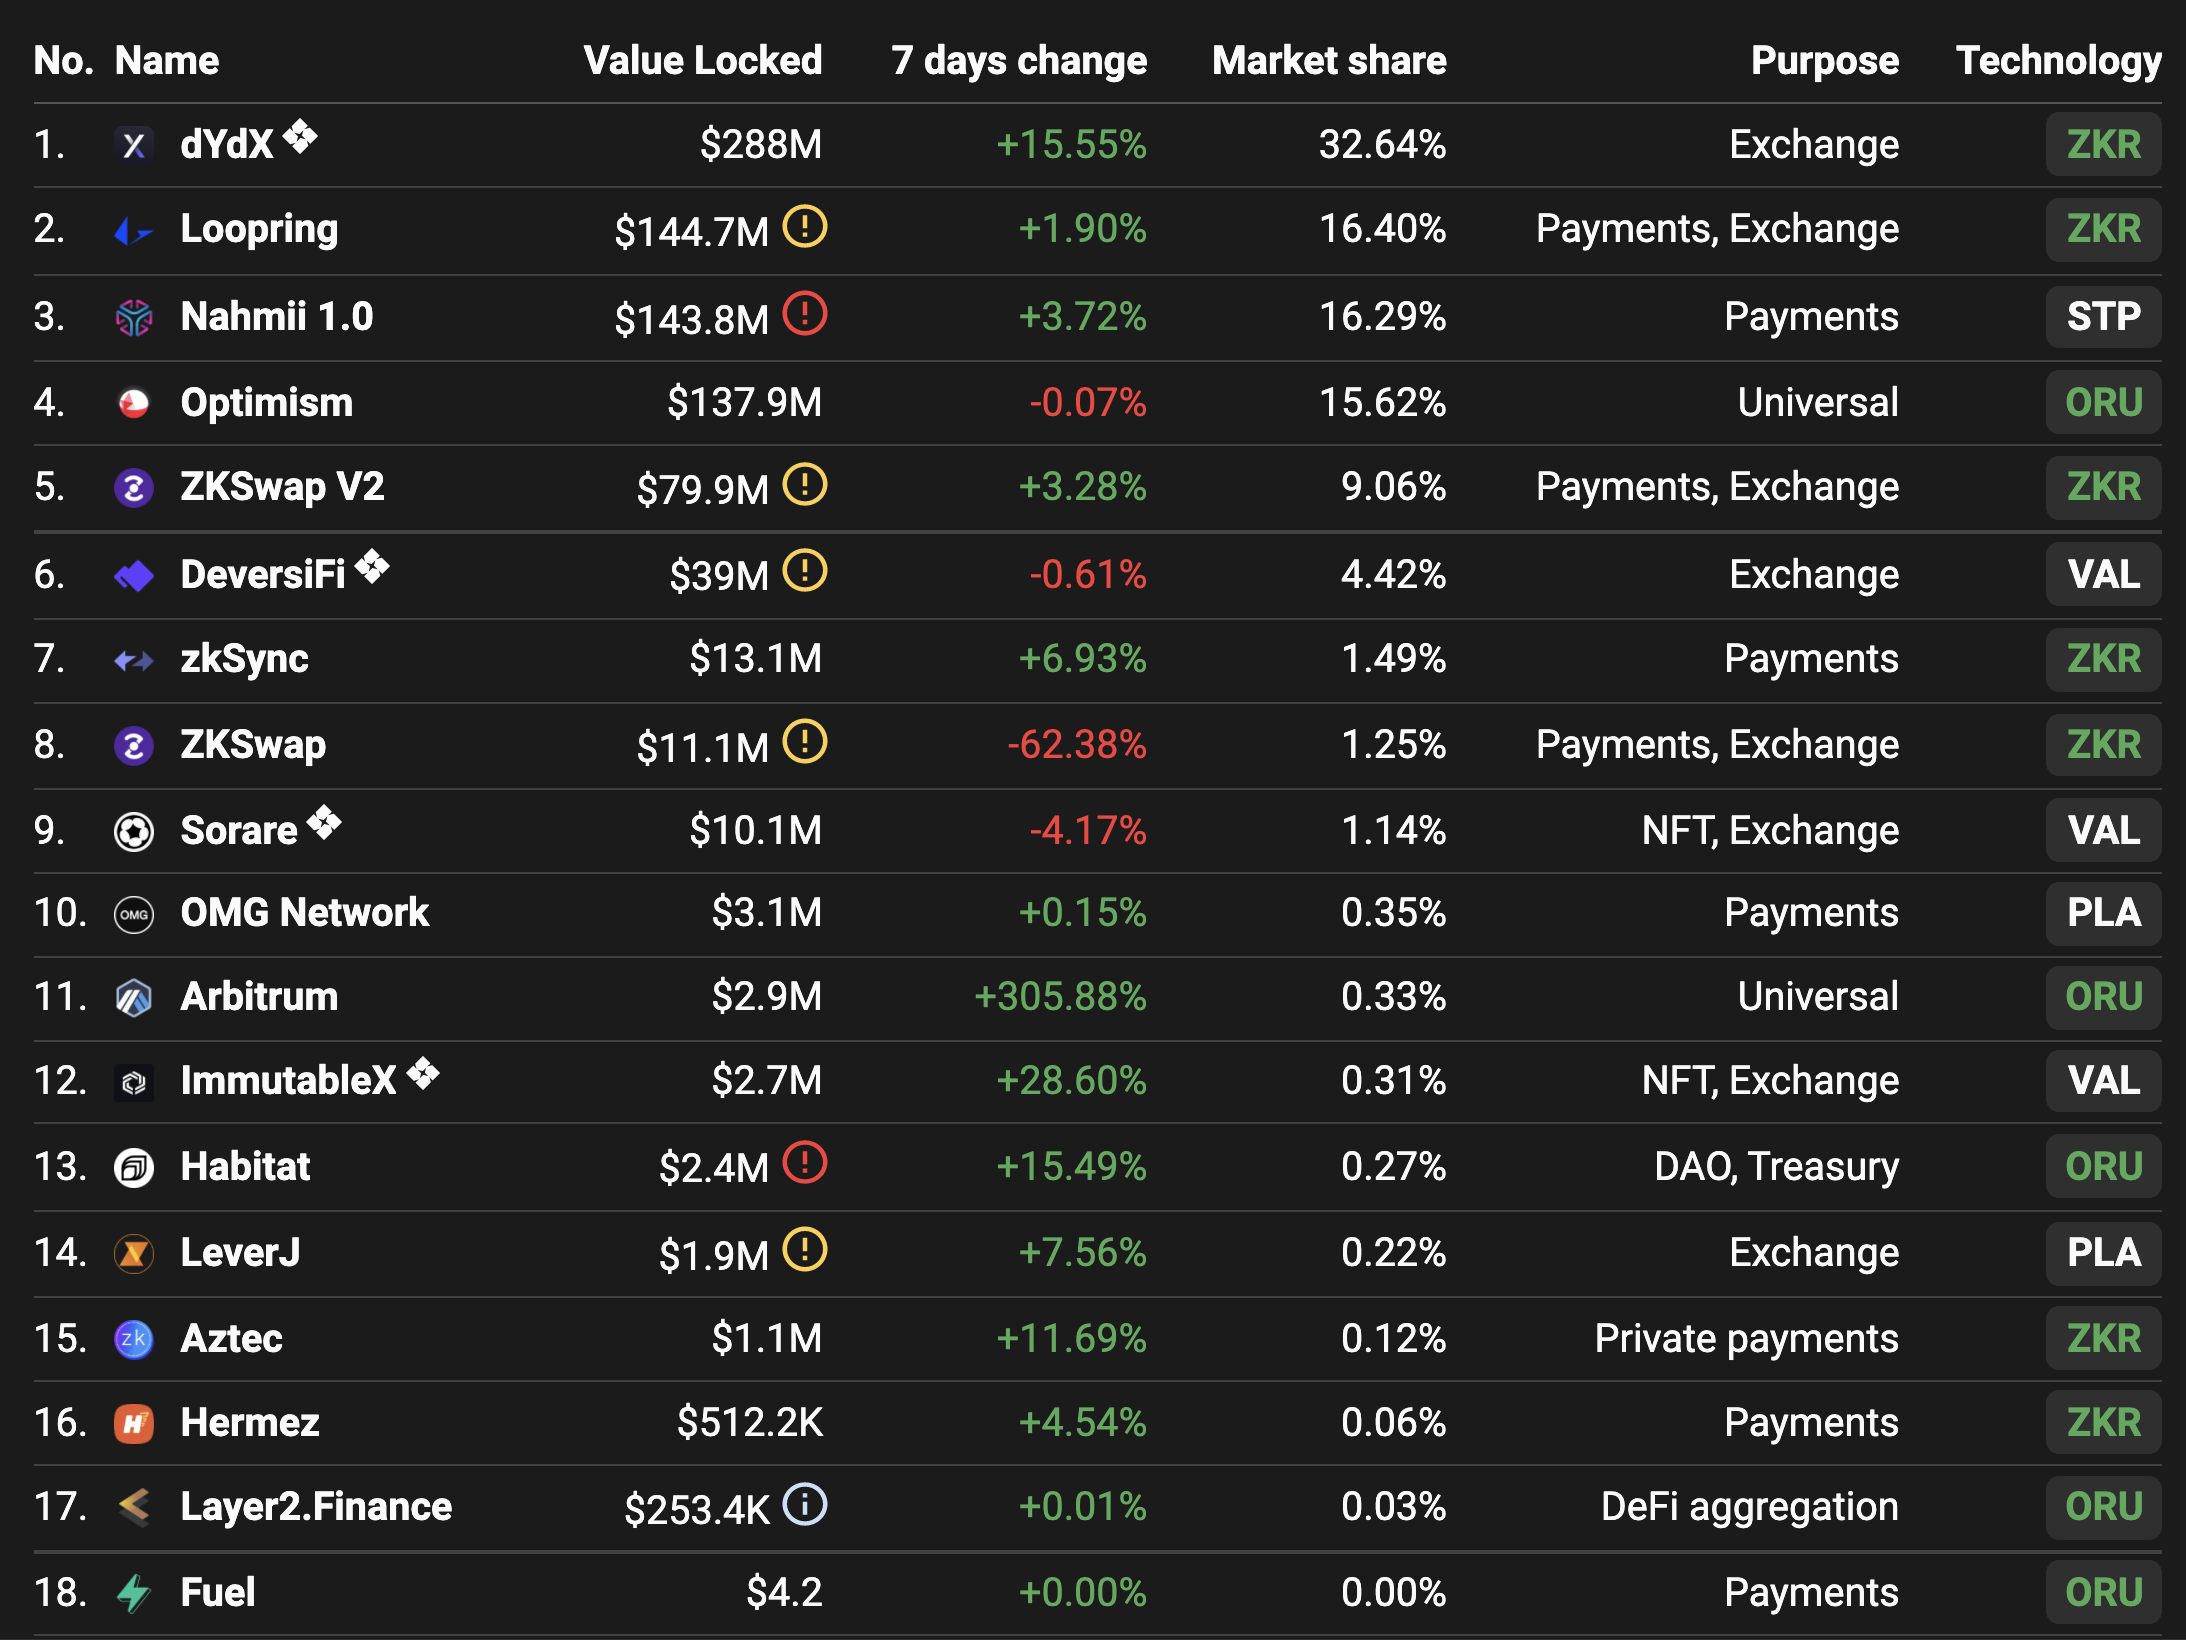
Task: Click the Technology column header
Action: 2059,61
